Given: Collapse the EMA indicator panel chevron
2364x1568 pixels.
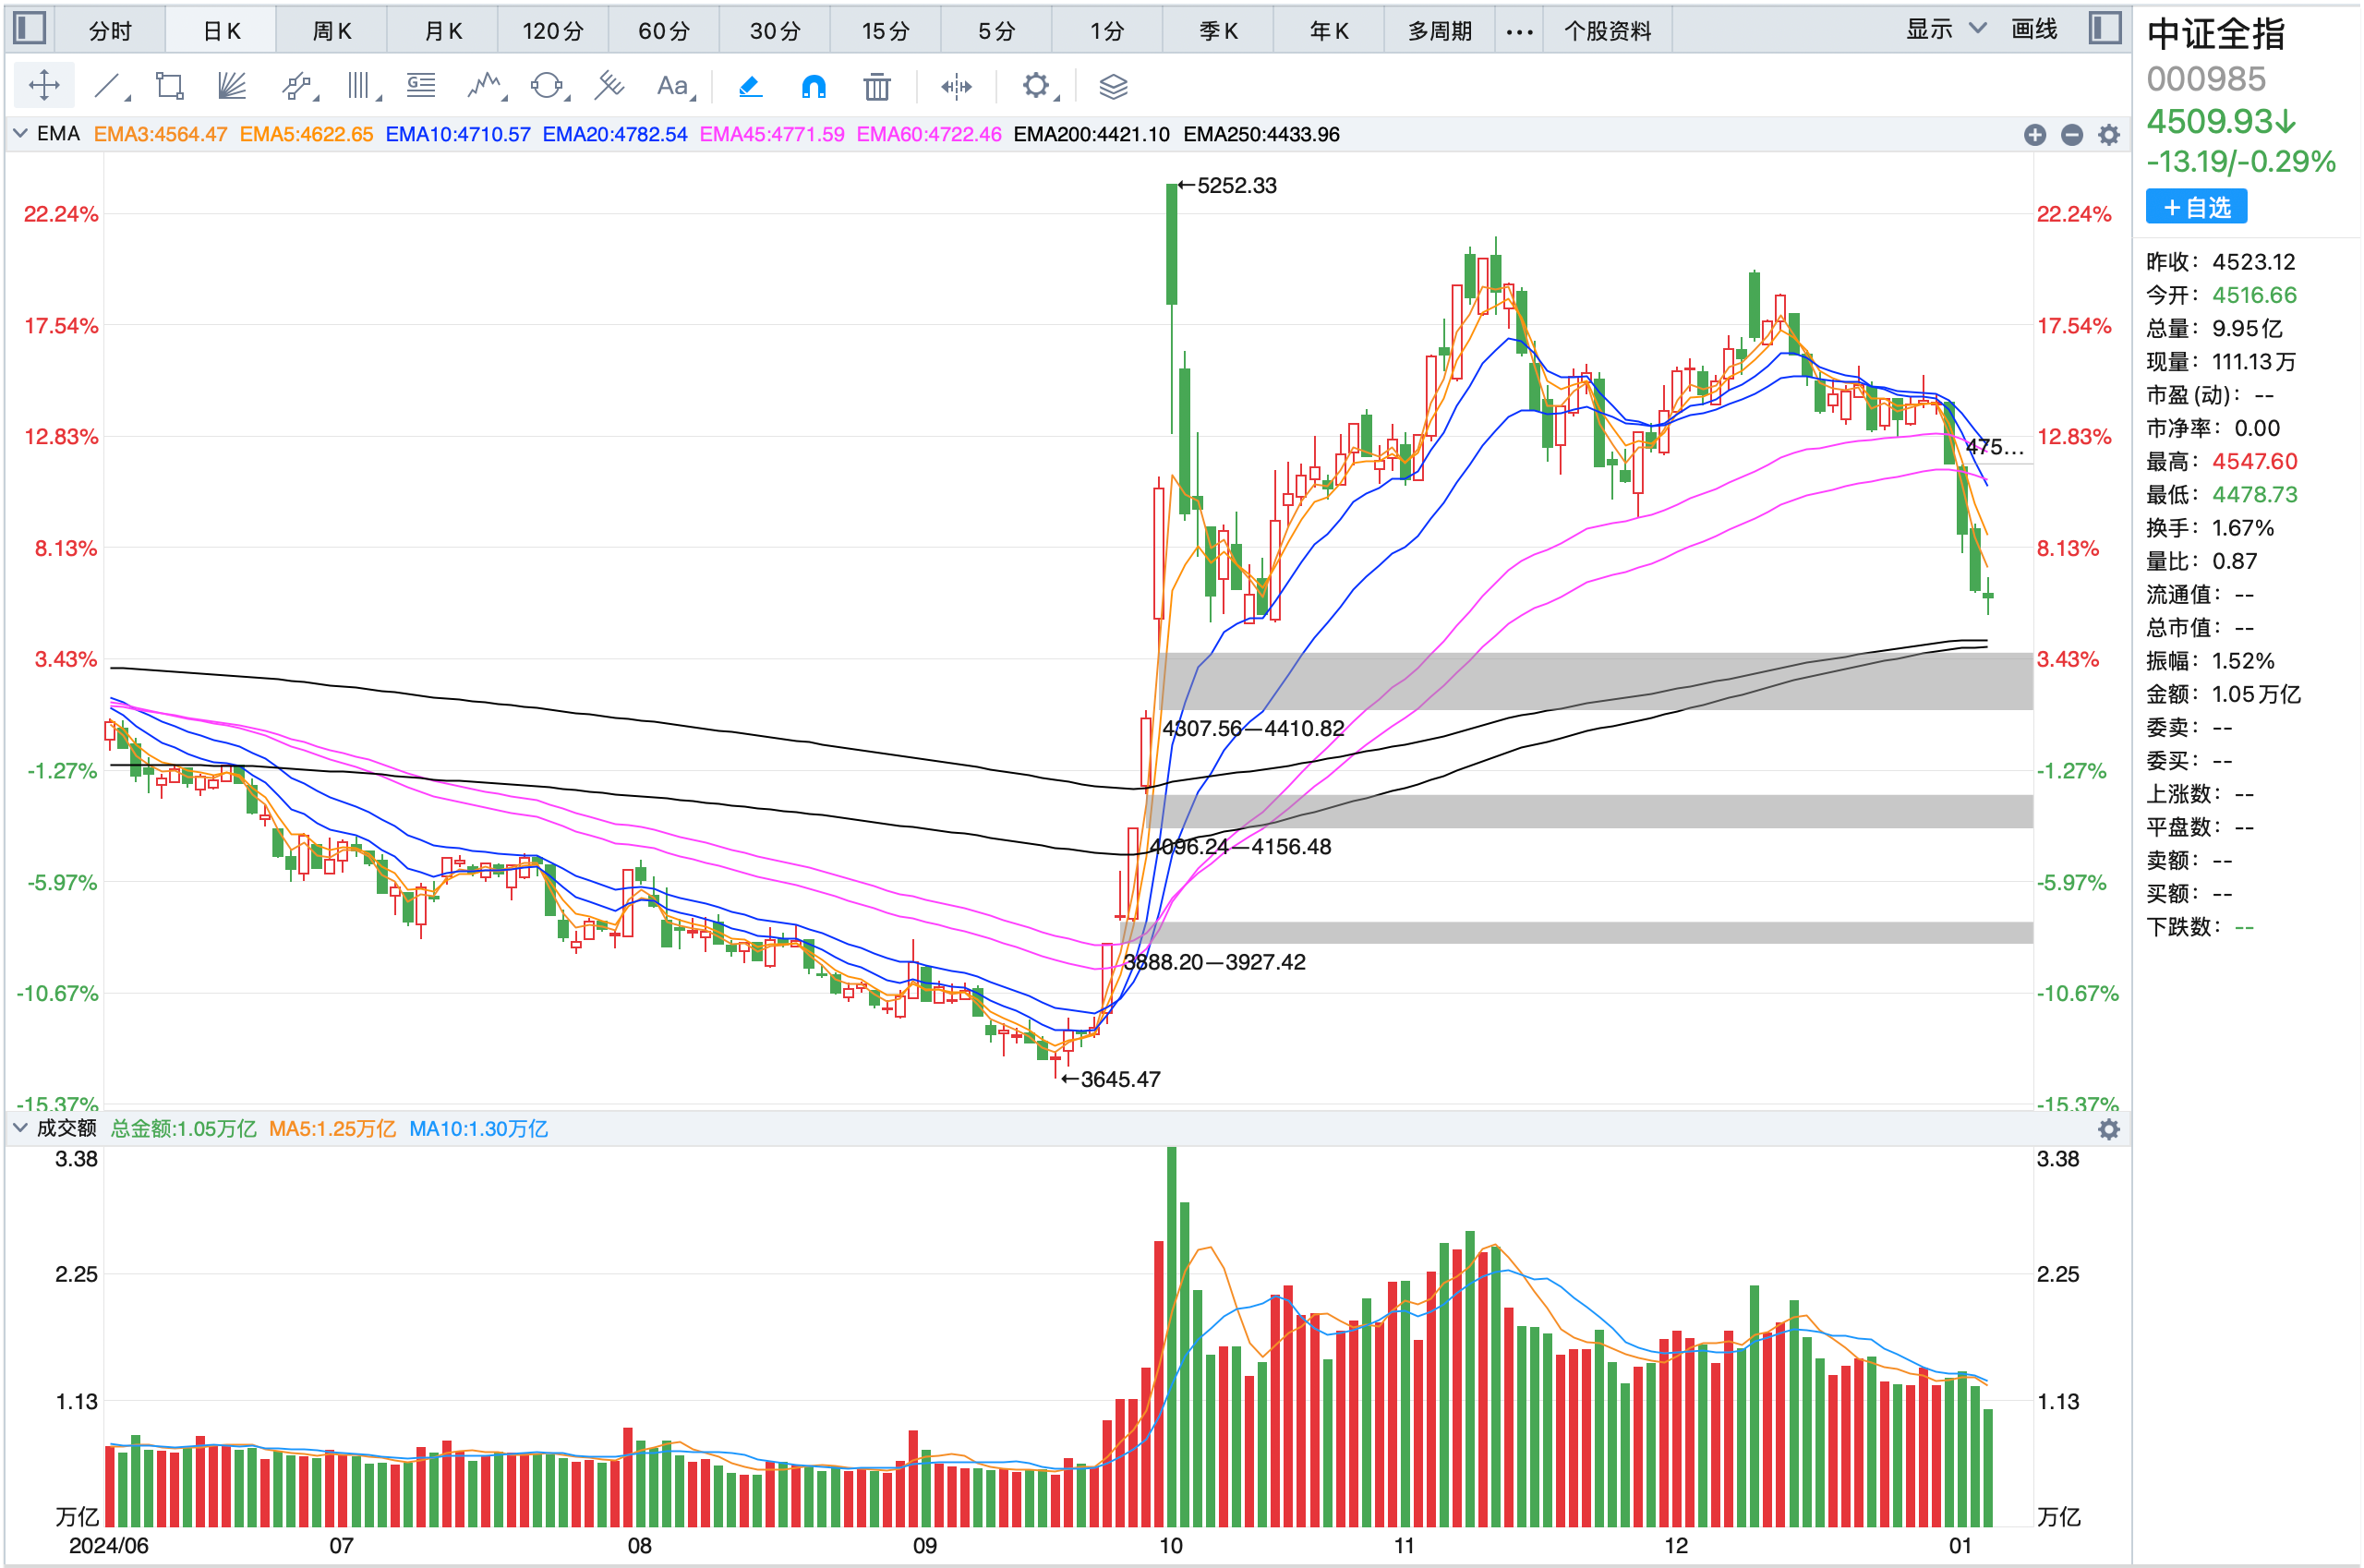Looking at the screenshot, I should 20,133.
